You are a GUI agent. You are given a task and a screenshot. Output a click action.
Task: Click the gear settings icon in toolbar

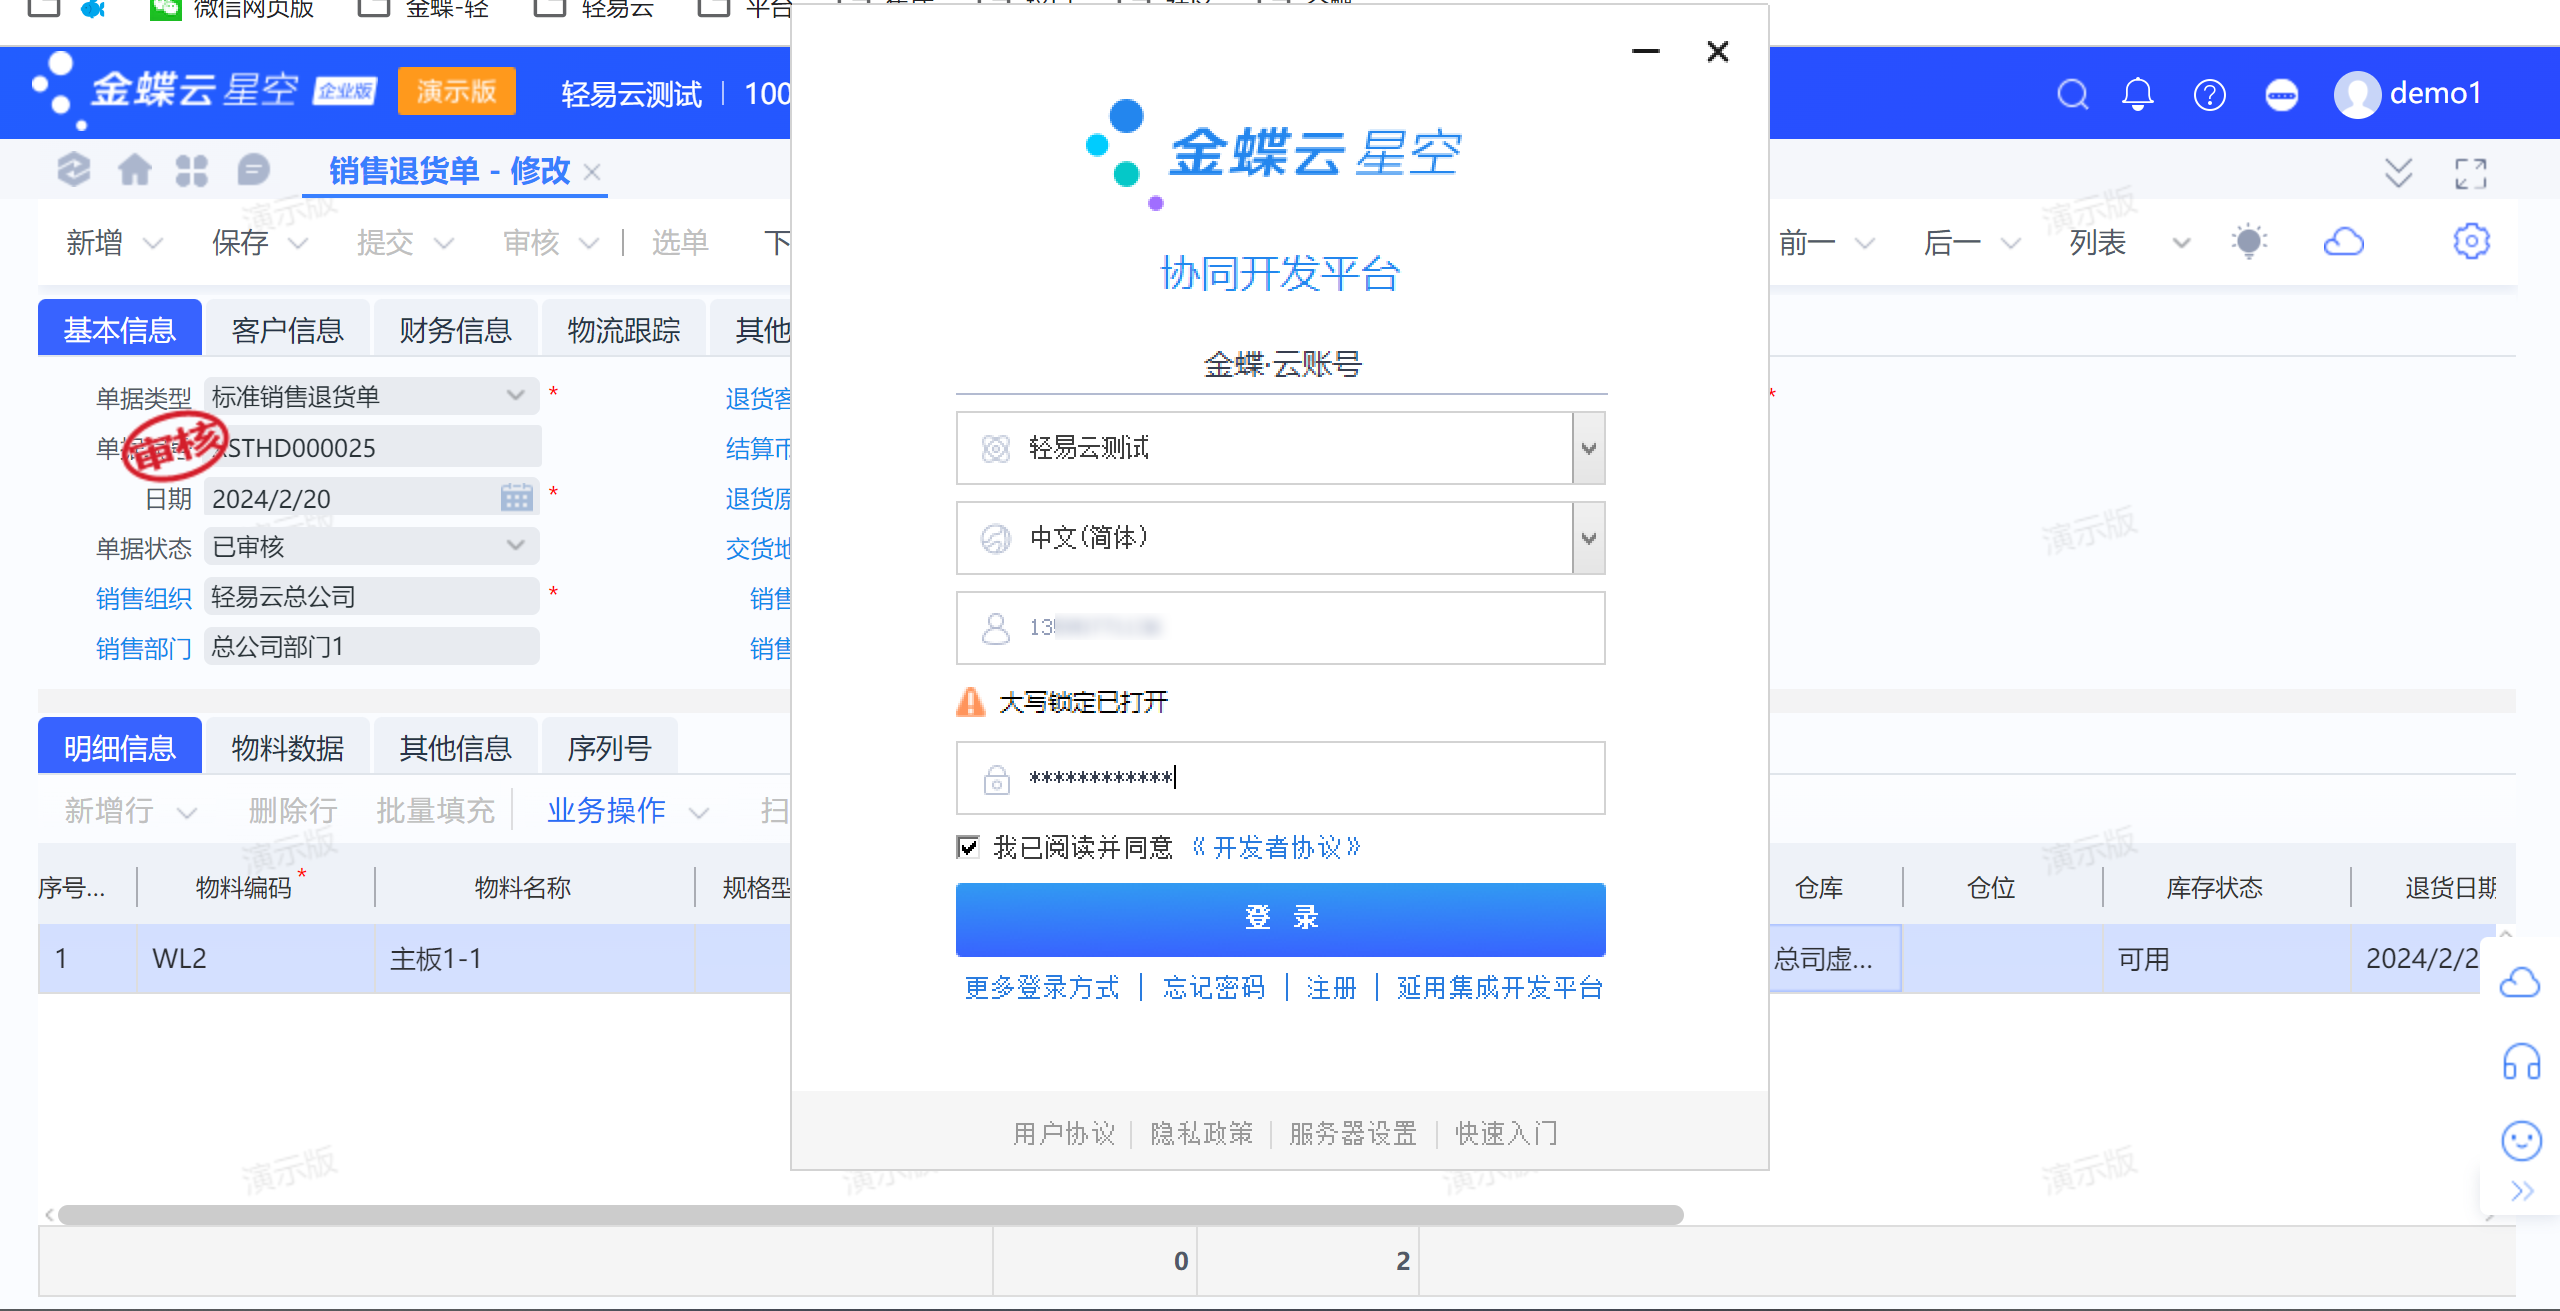tap(2471, 241)
